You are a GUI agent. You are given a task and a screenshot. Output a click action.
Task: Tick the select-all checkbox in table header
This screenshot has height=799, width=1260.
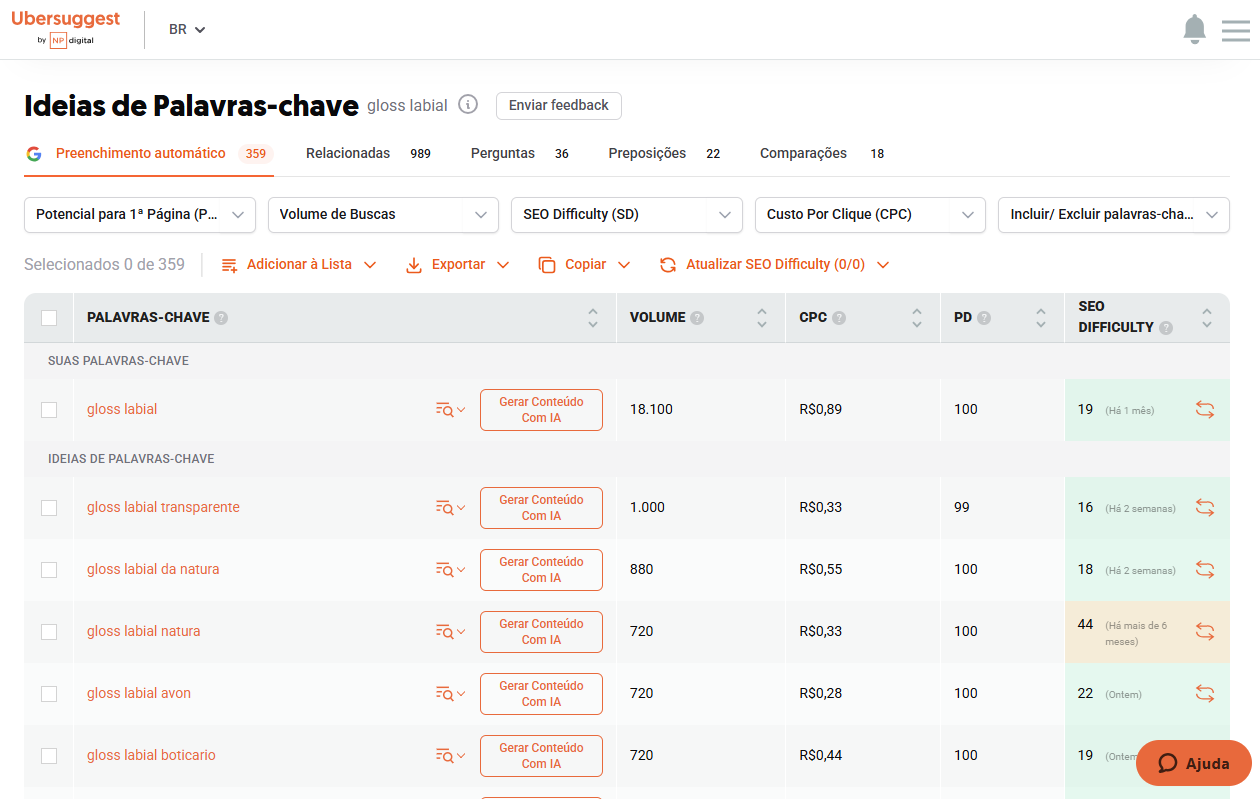(x=49, y=318)
